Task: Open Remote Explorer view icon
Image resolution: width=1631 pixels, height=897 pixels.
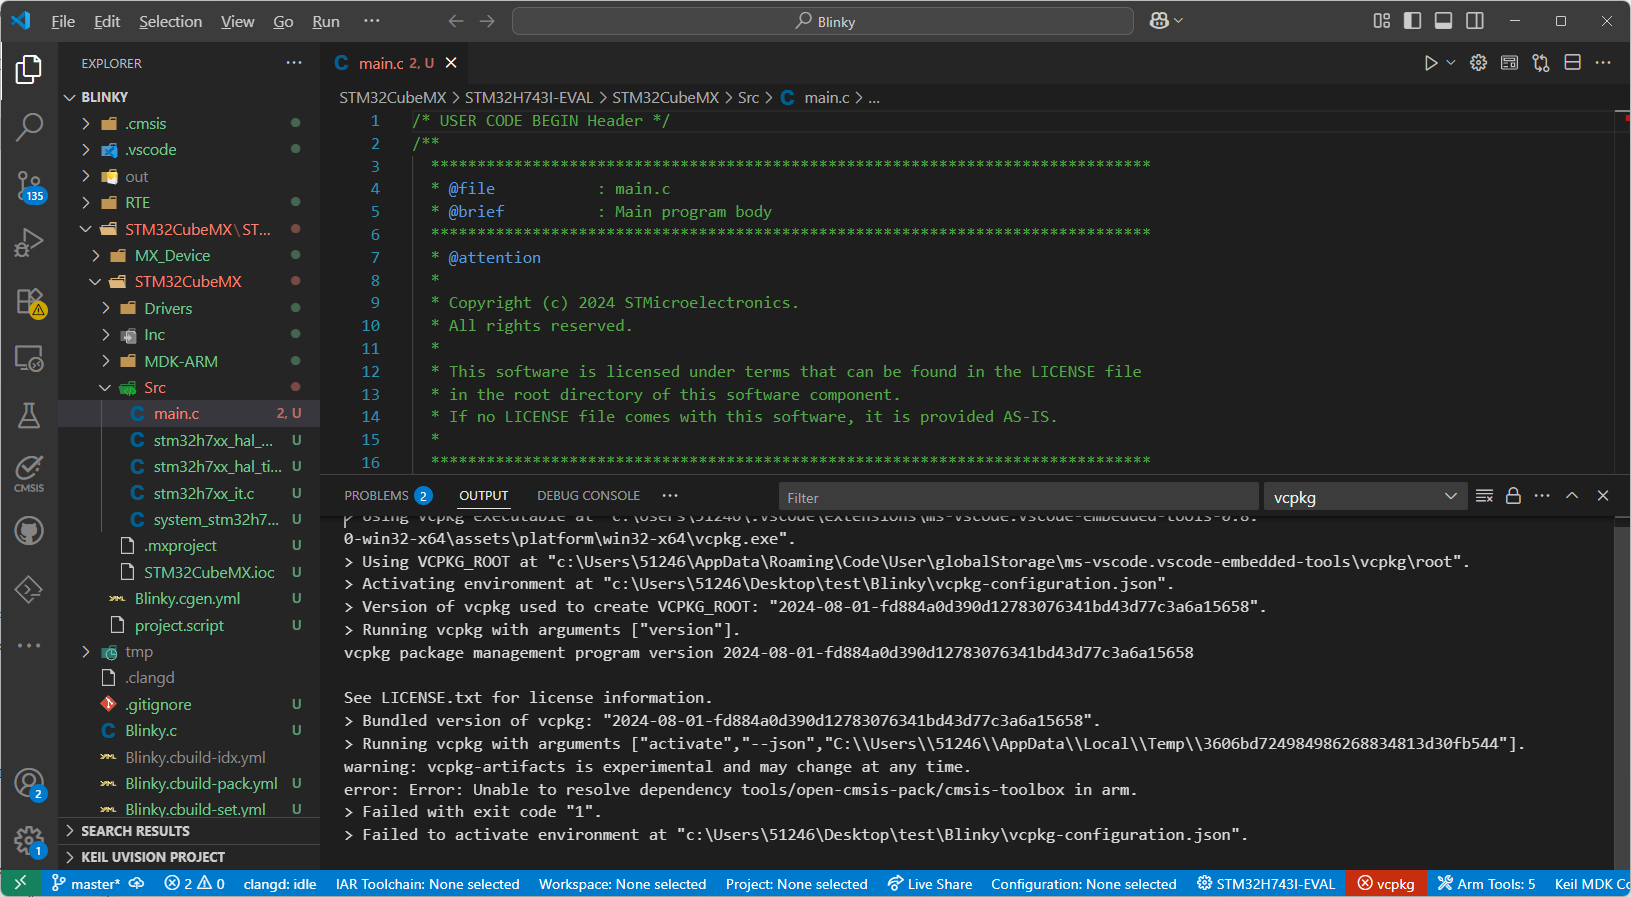Action: (29, 358)
